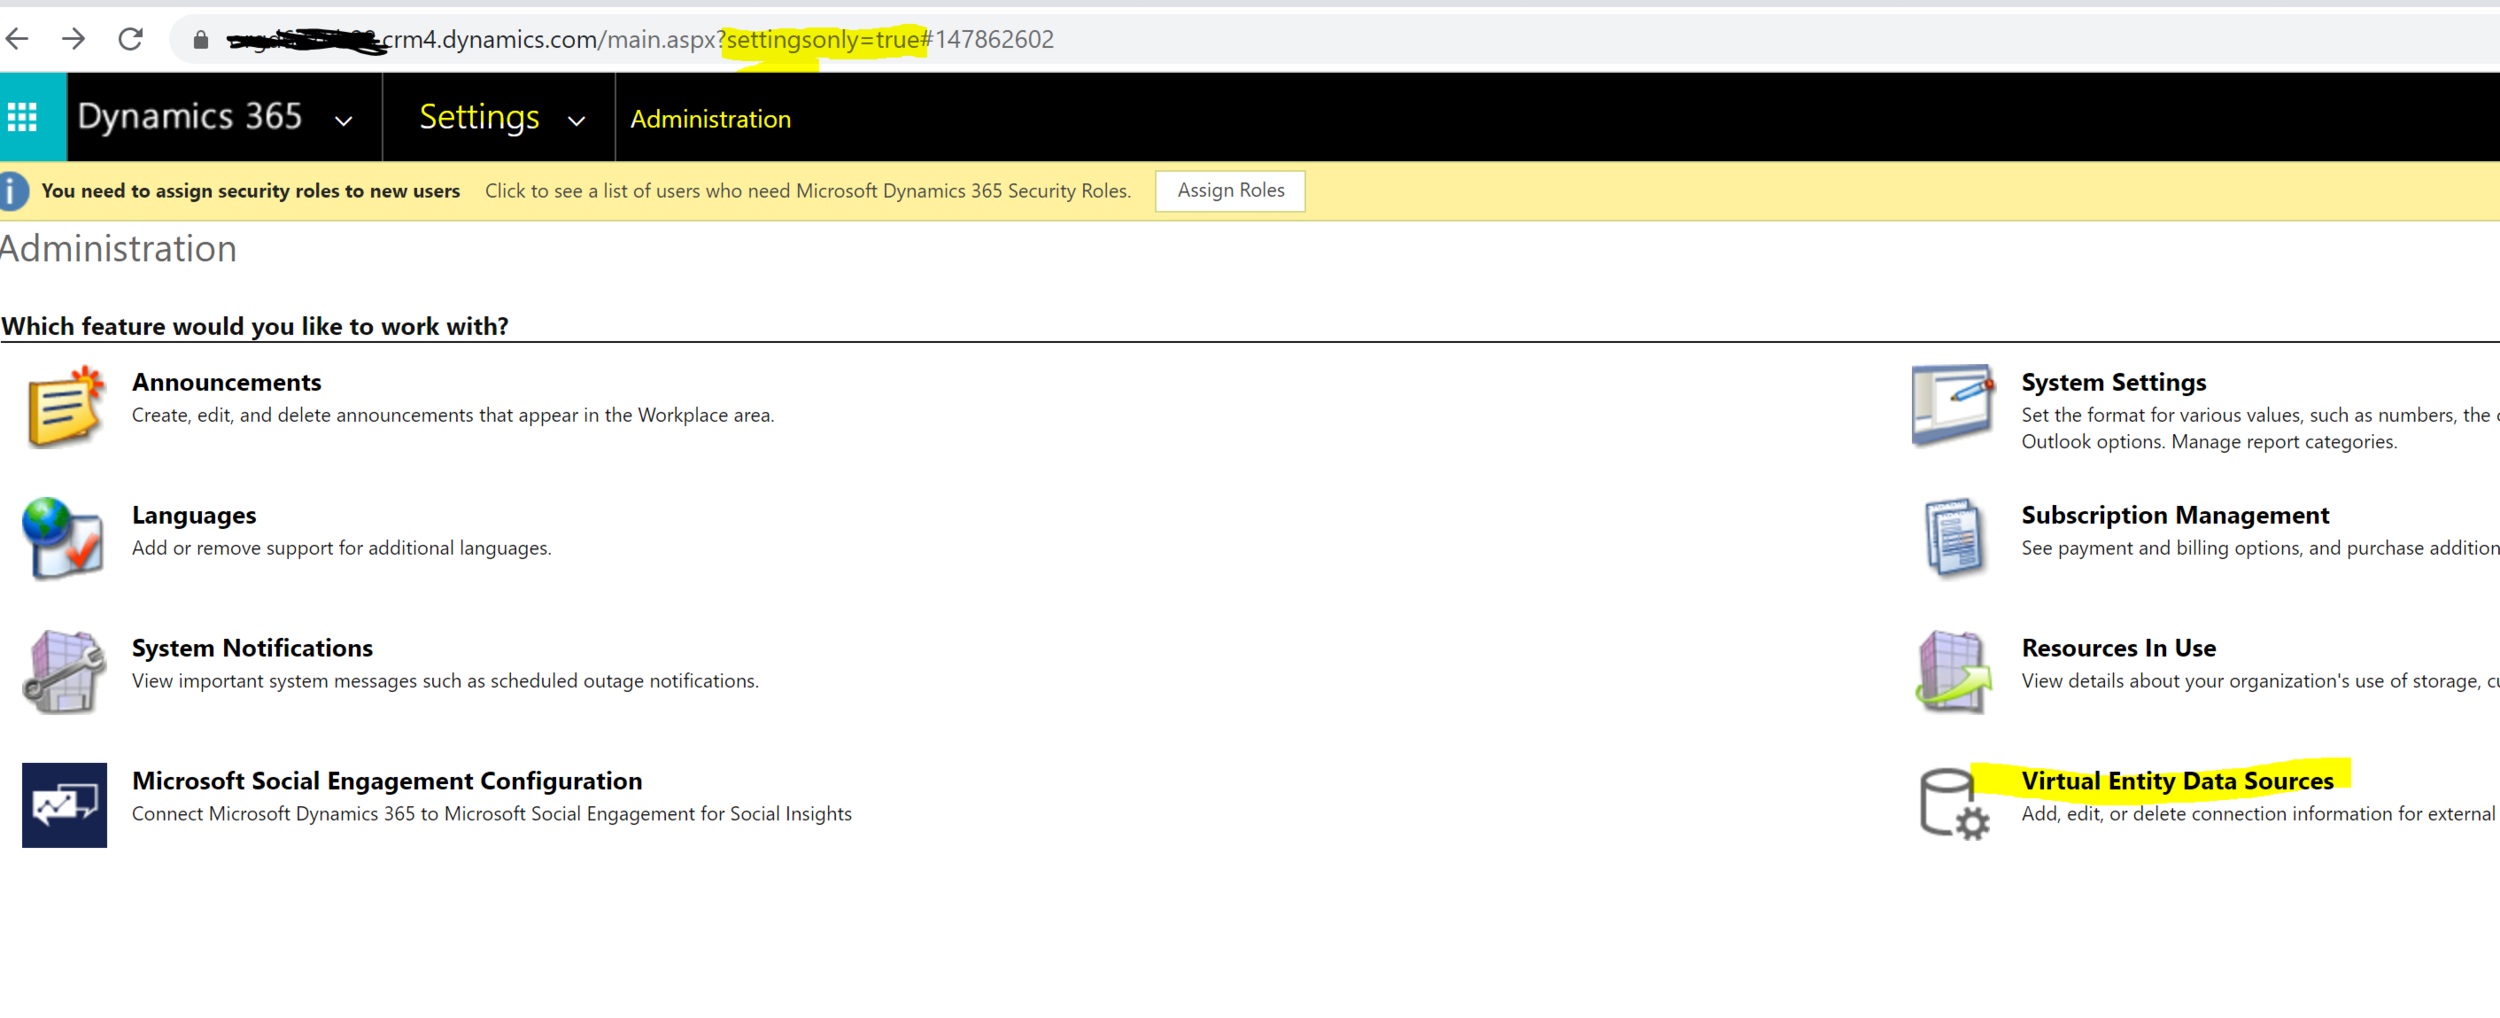Click the Announcements sticky note icon
Screen dimensions: 2500x1018
tap(65, 407)
